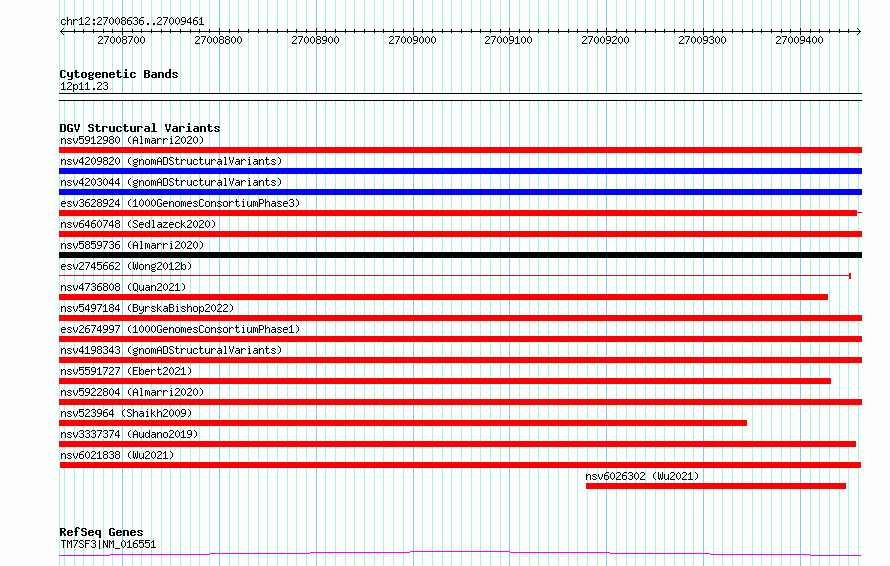Click ruler position 27009200
Image resolution: width=890 pixels, height=566 pixels.
[606, 40]
